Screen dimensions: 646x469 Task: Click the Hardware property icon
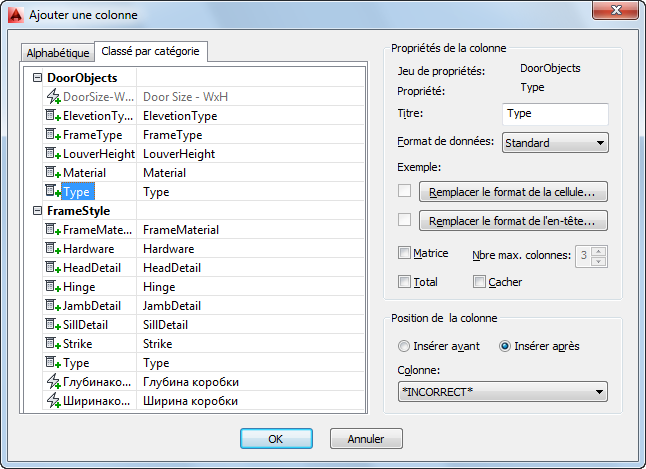[x=53, y=249]
